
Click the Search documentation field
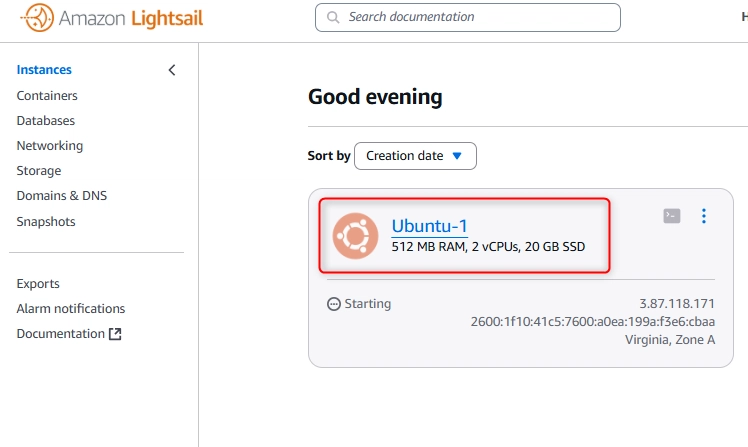(468, 18)
